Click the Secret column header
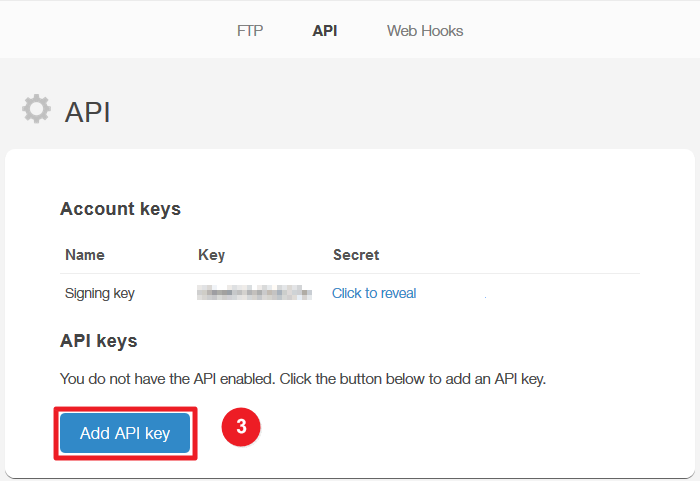 click(356, 255)
